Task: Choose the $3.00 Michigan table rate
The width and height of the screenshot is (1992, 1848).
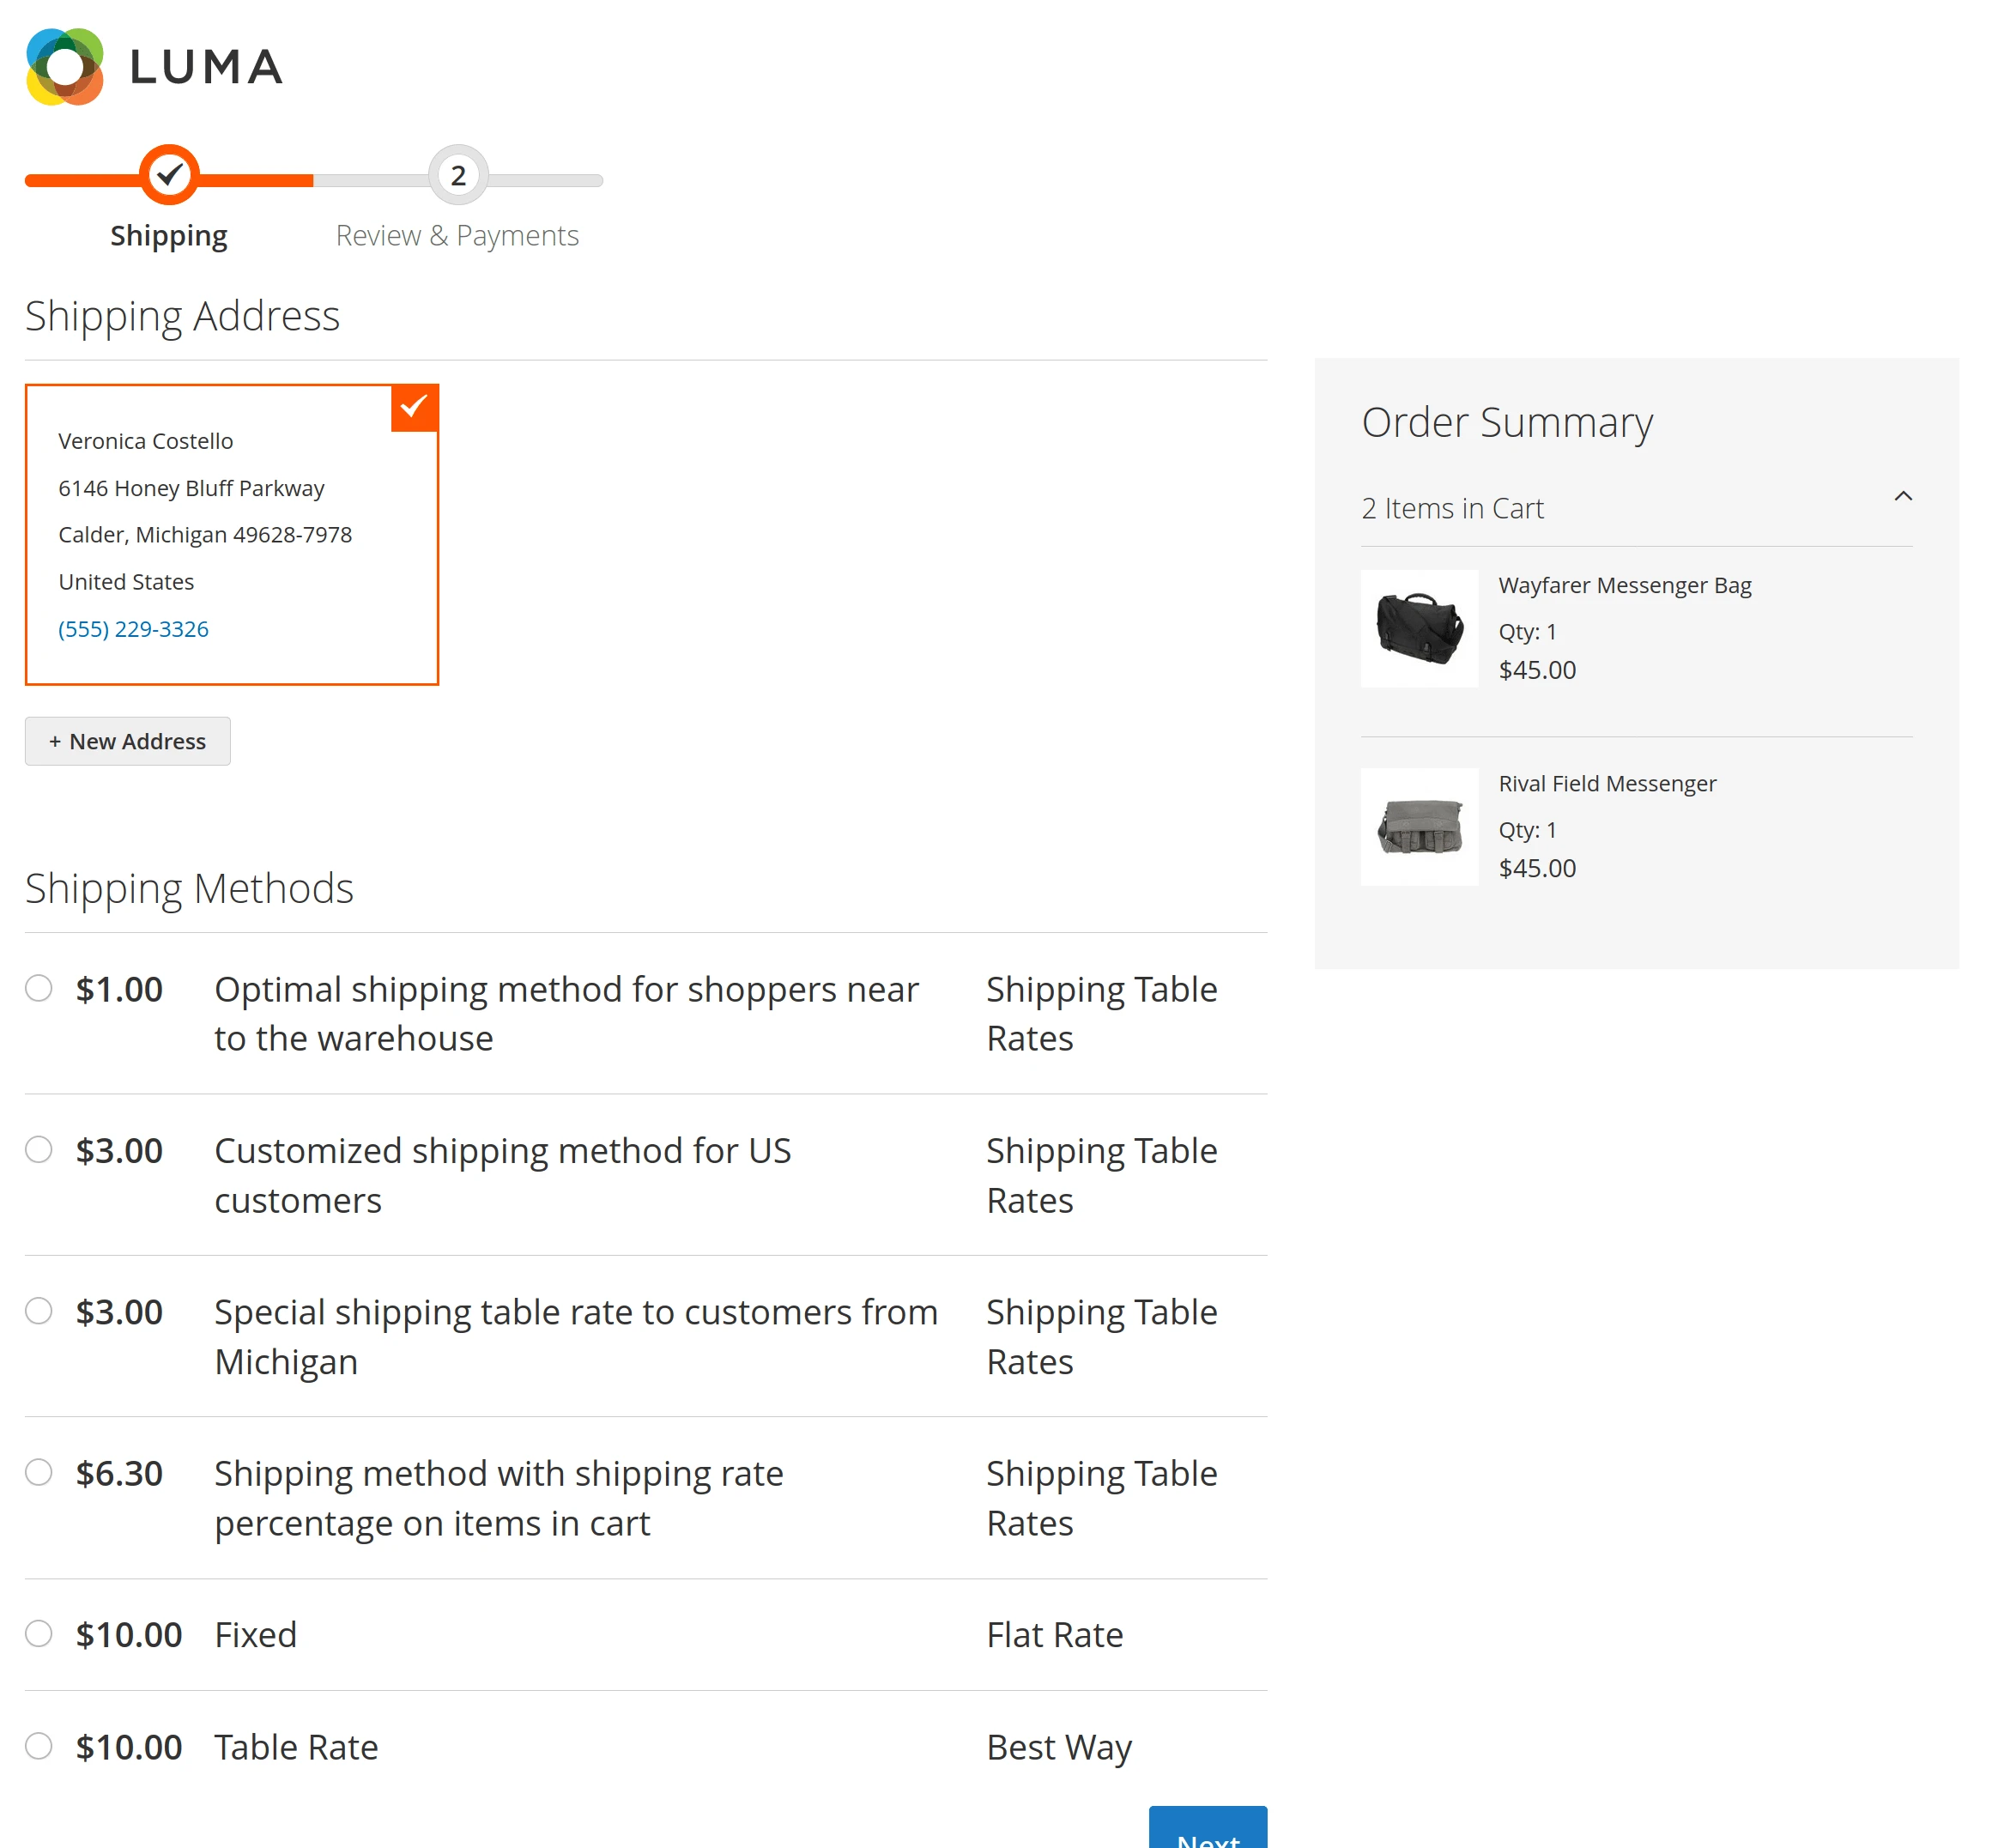Action: point(39,1310)
